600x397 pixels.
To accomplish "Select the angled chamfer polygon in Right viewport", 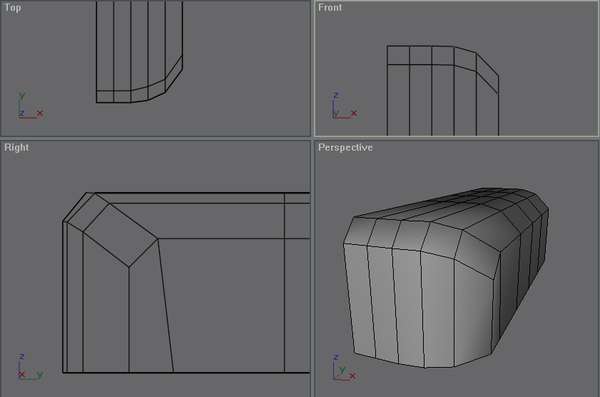I will (x=120, y=235).
